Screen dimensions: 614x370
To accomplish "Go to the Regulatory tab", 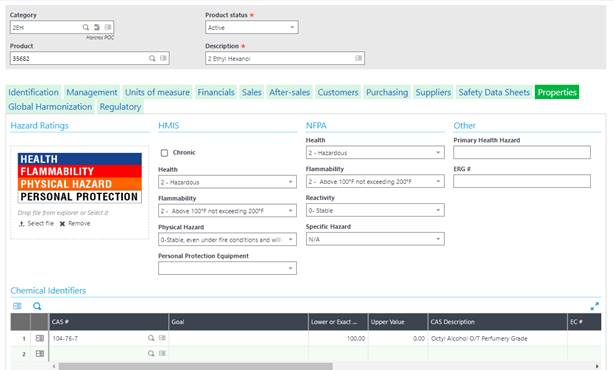I will [120, 107].
